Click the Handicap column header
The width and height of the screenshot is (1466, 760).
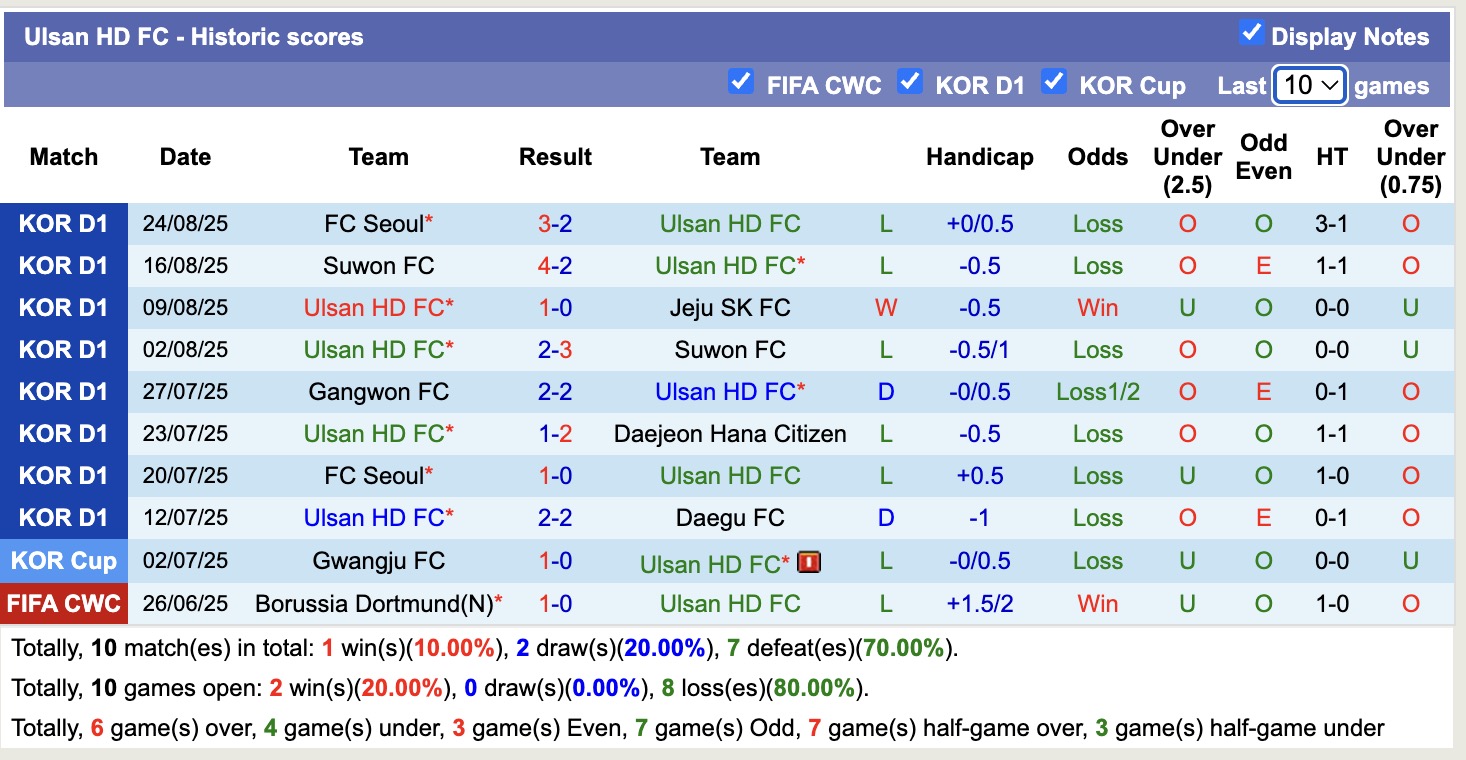[x=979, y=157]
